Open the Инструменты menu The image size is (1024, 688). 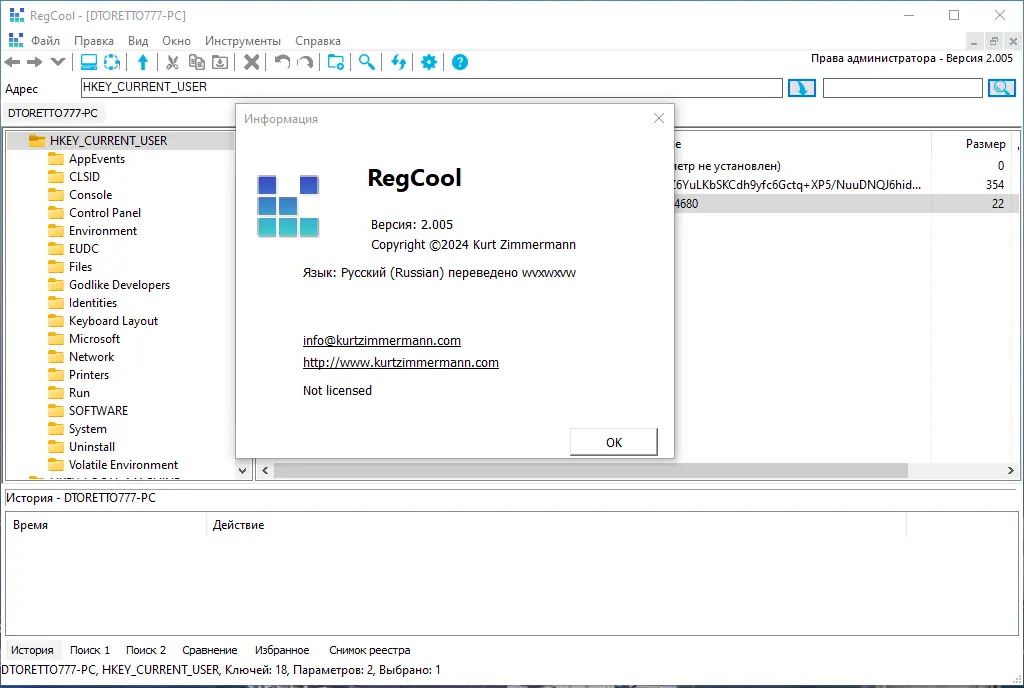(242, 40)
